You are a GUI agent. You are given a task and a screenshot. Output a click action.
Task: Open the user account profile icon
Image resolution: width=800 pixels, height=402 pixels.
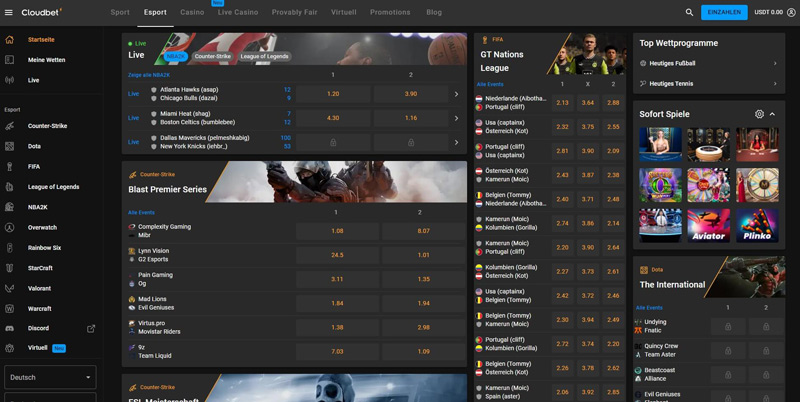(791, 12)
